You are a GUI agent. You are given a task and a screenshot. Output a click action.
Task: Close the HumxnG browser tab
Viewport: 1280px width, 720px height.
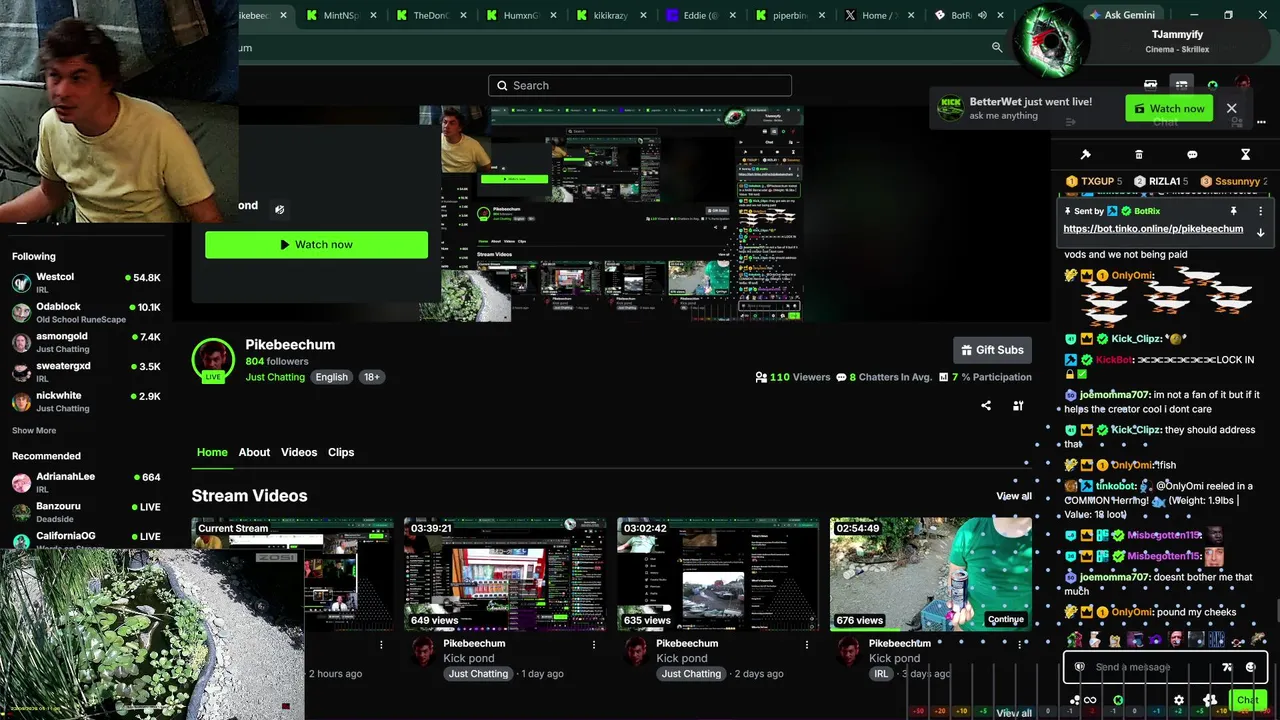click(553, 15)
